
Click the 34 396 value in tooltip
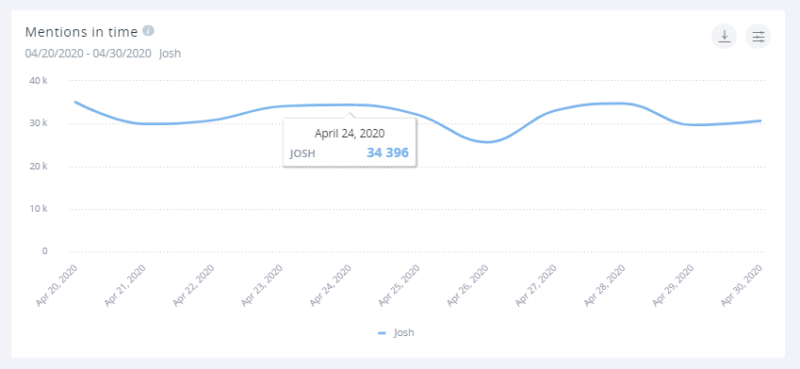click(388, 153)
